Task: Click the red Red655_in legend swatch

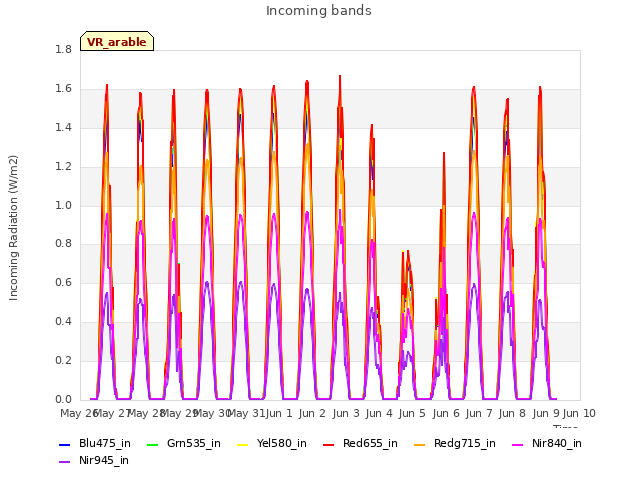Action: pos(329,444)
